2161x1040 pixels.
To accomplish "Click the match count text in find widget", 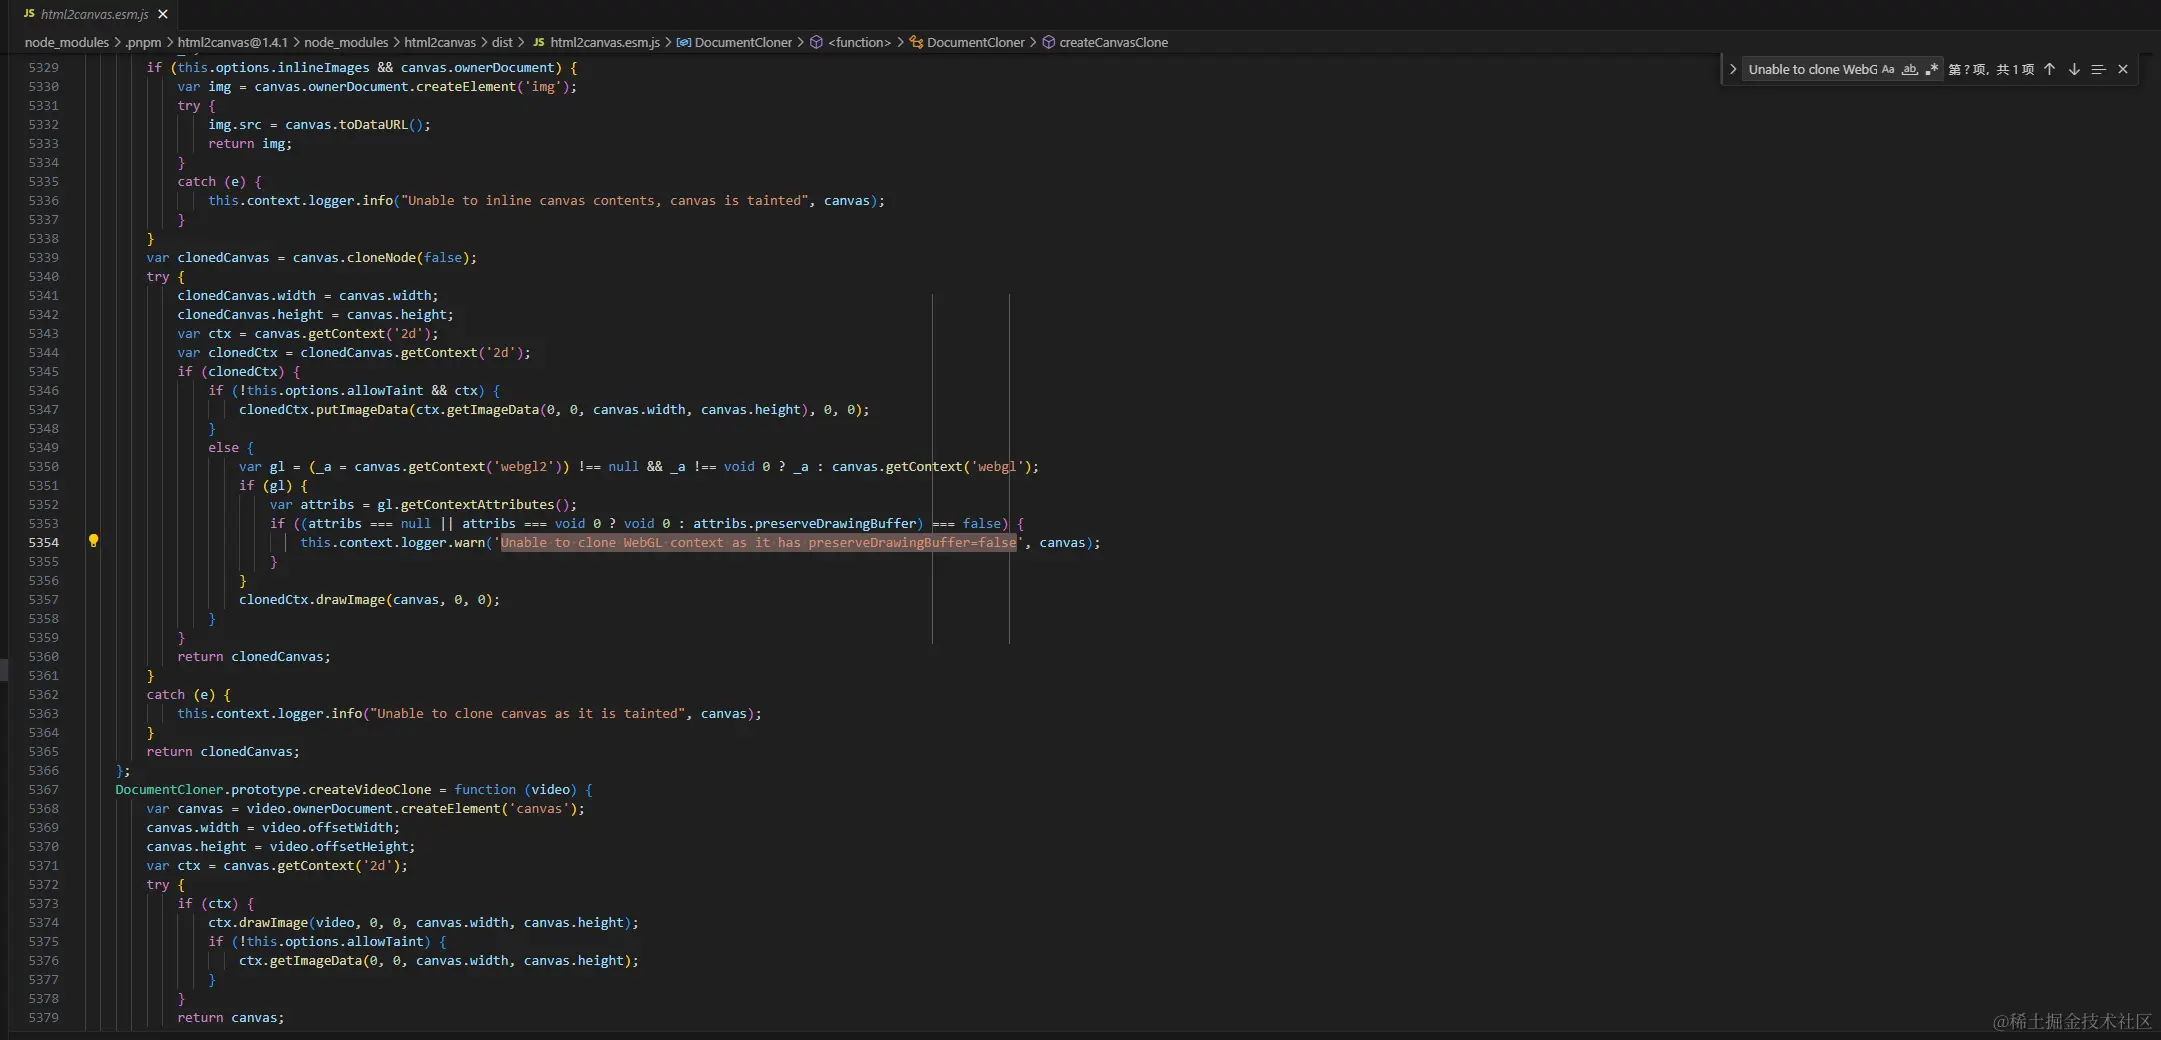I will [1991, 69].
